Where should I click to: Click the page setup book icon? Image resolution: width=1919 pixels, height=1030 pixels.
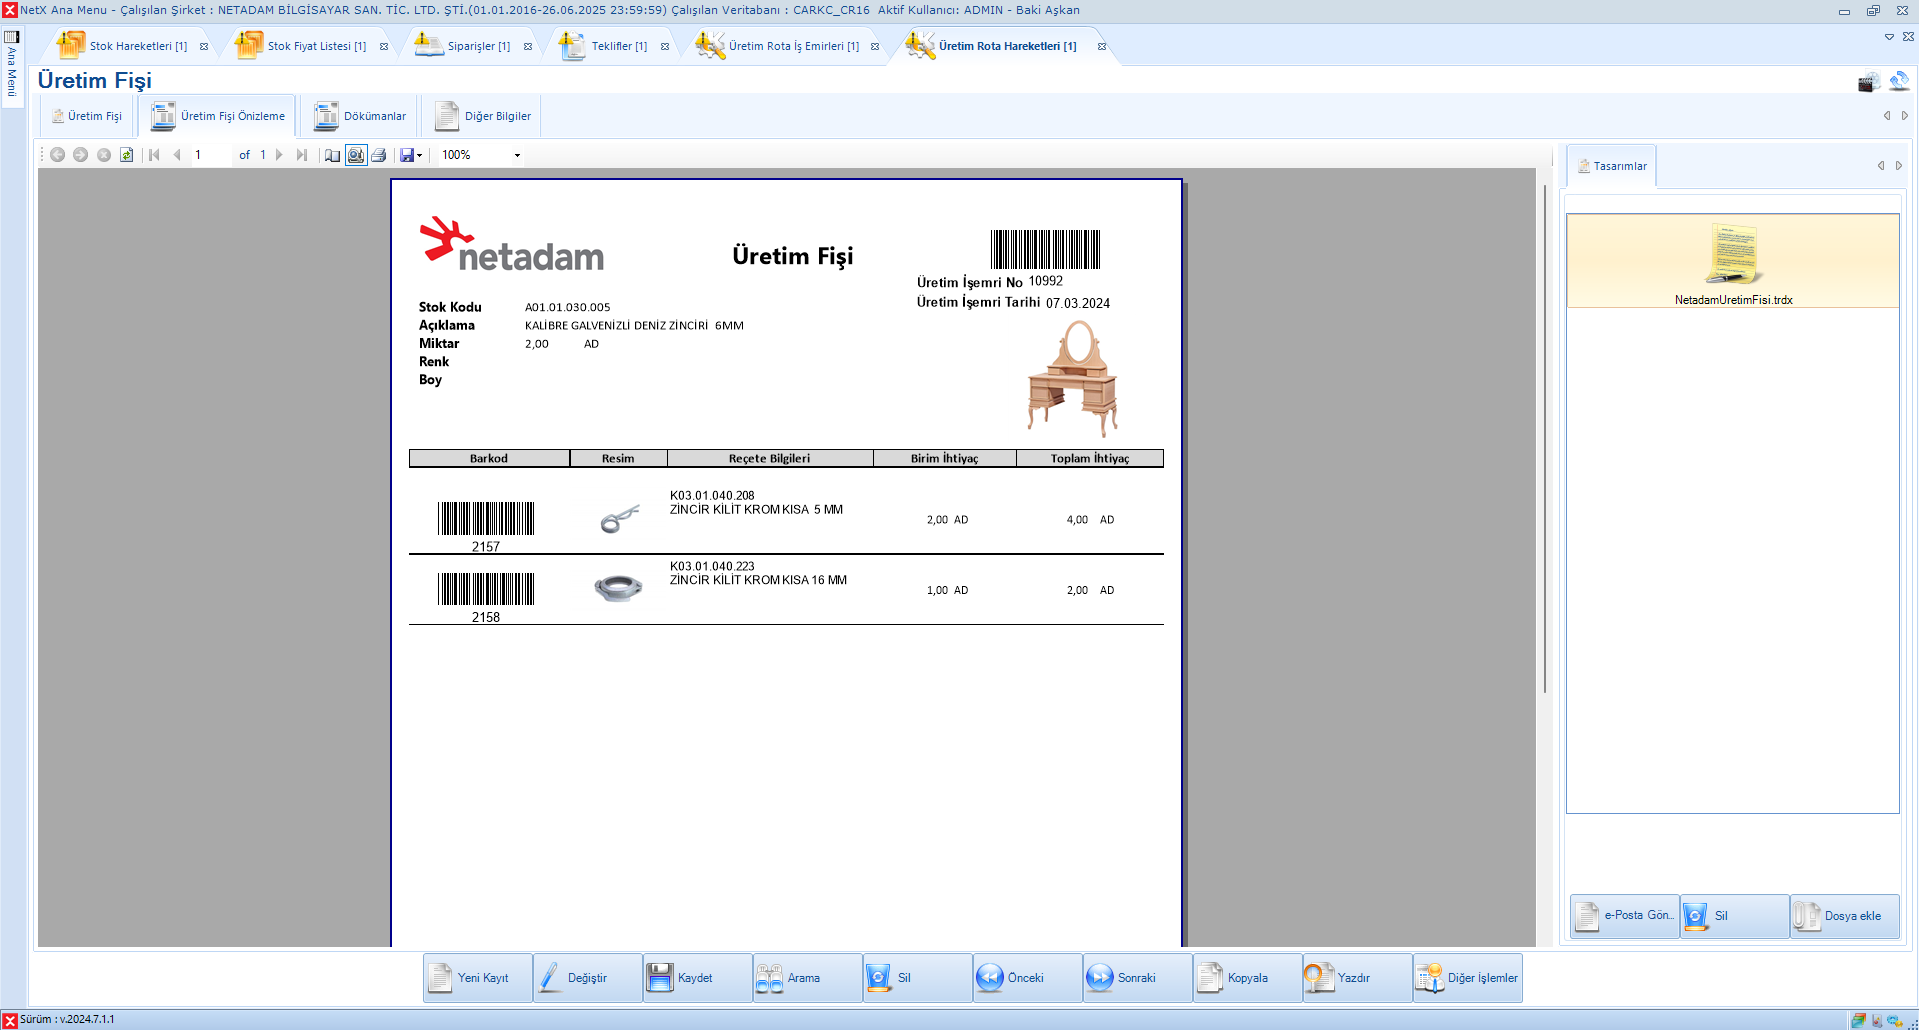tap(332, 155)
